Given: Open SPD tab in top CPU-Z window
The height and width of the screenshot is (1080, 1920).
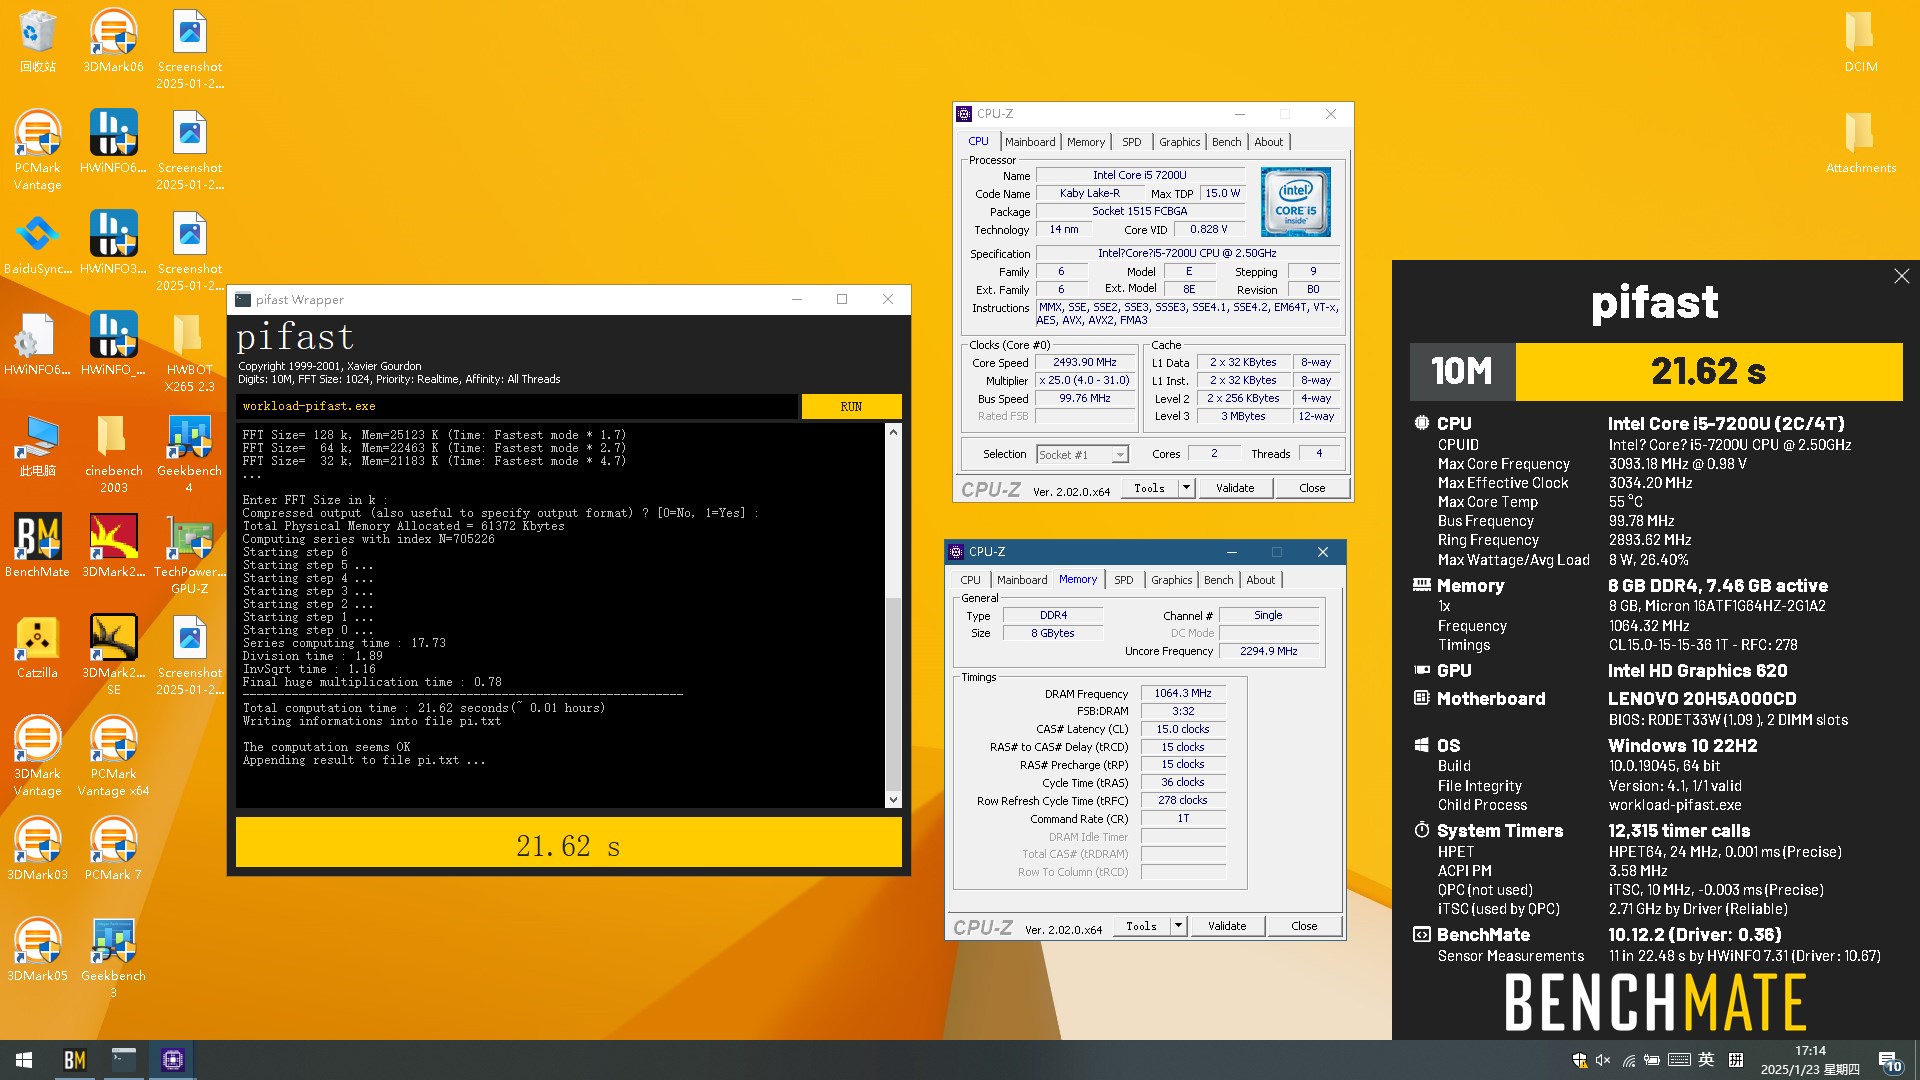Looking at the screenshot, I should (1131, 142).
